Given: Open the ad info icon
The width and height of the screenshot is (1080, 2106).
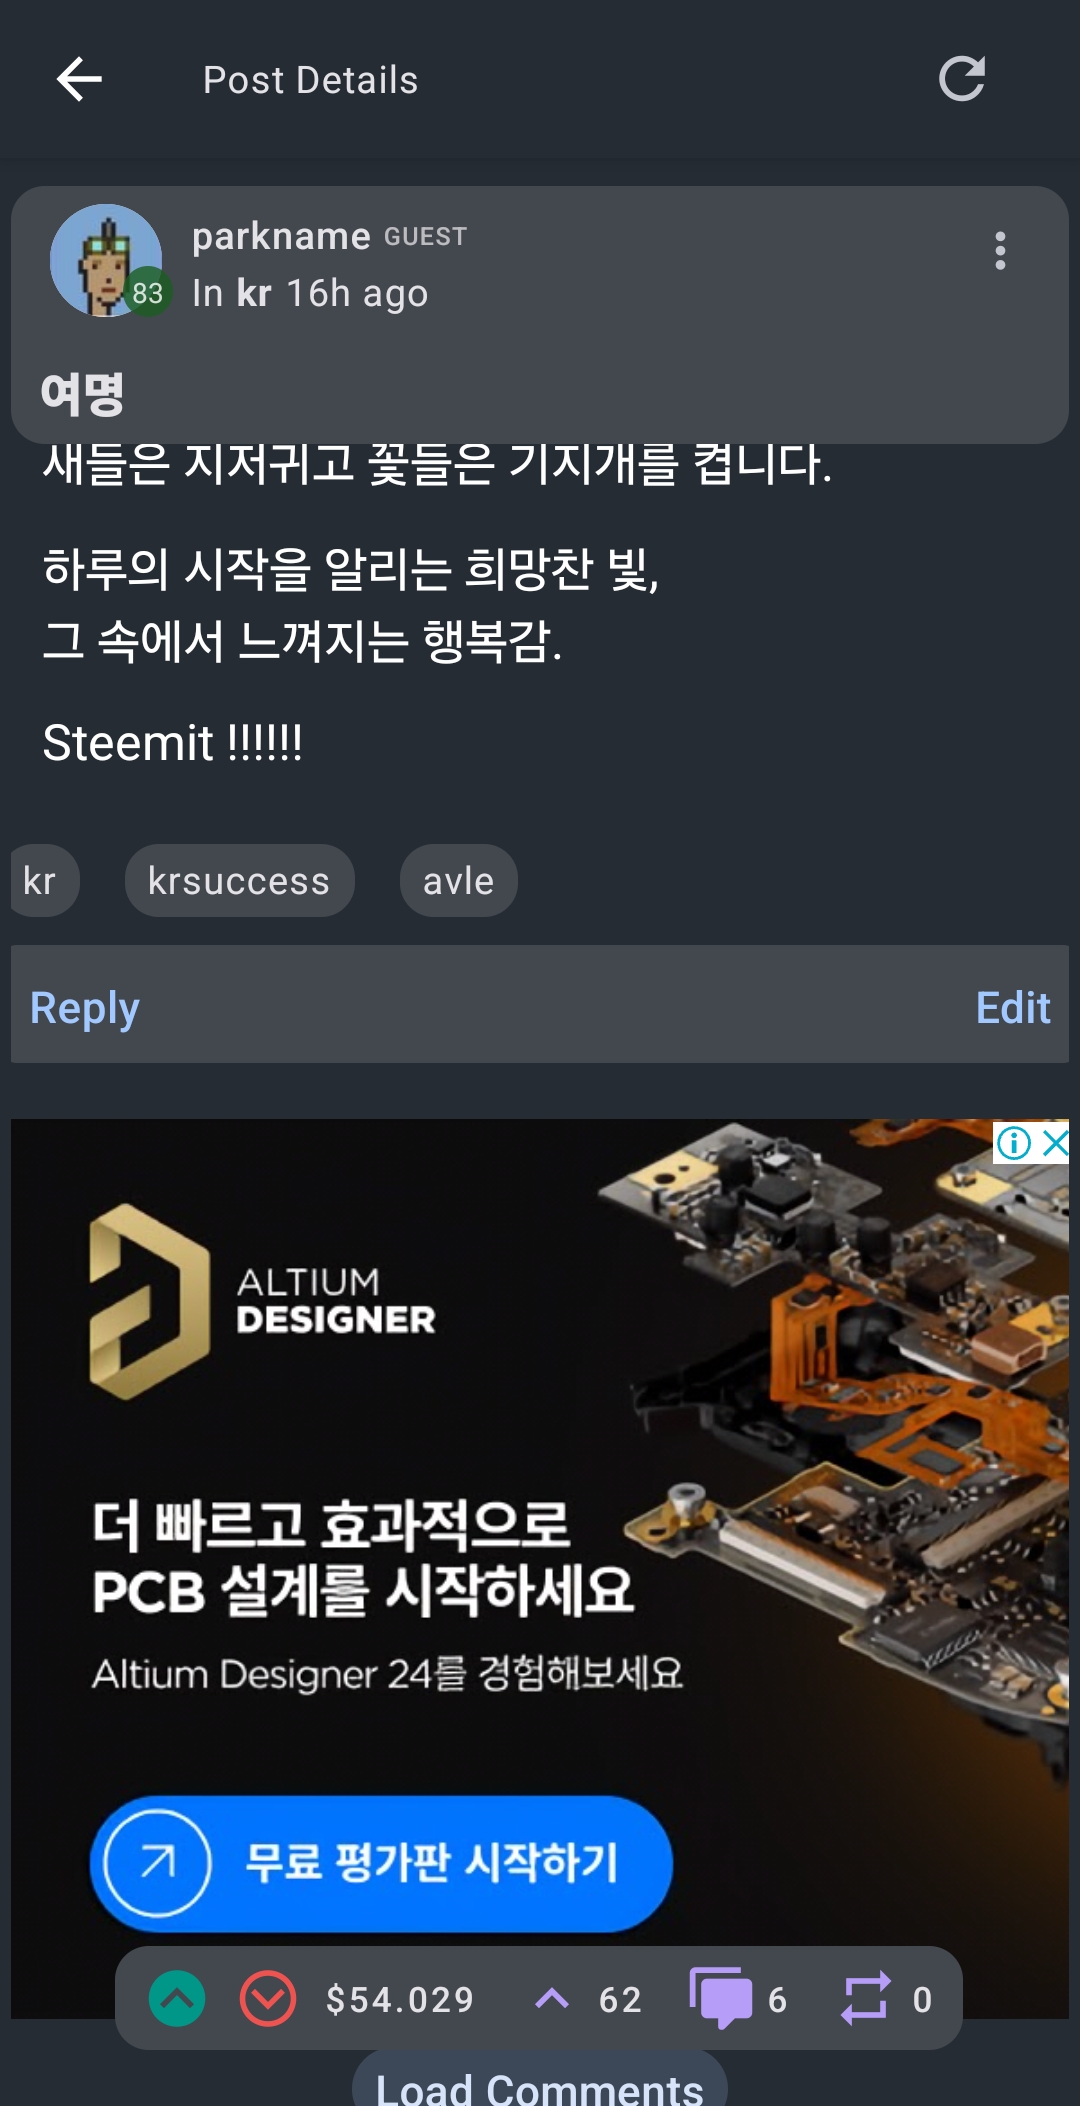Looking at the screenshot, I should (x=1014, y=1142).
